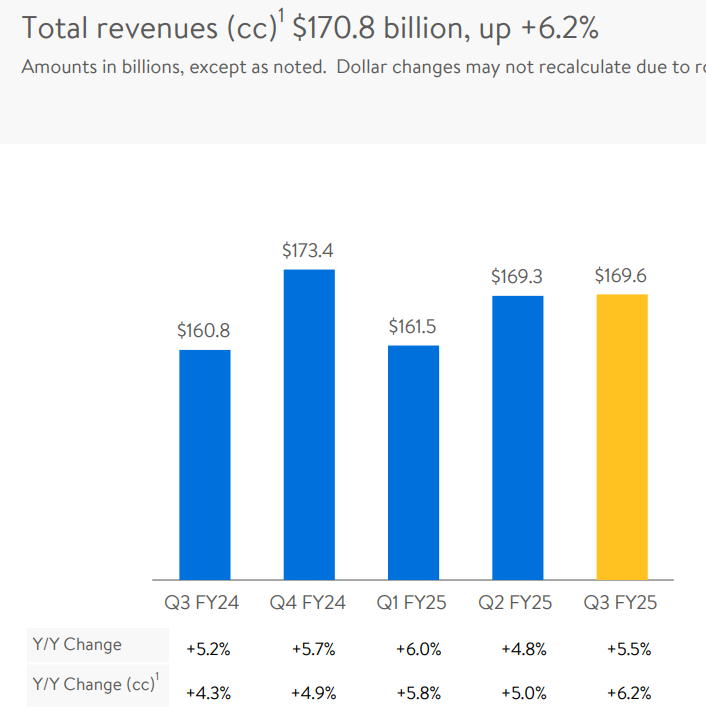Click the +4.3% constant currency value

tap(208, 693)
